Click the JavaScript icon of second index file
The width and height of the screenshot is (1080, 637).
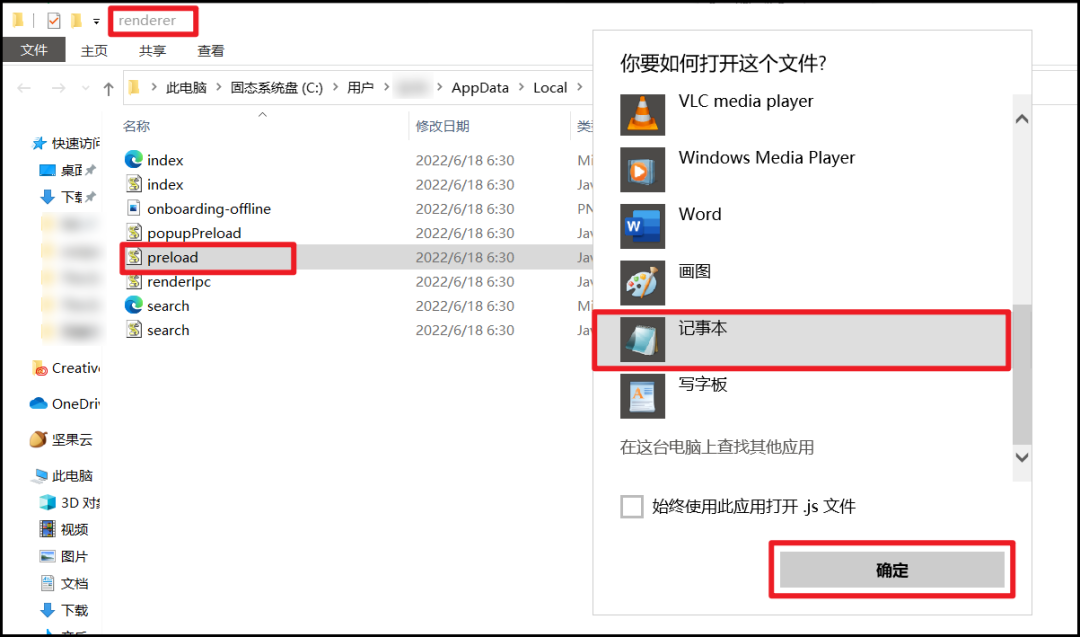[x=134, y=184]
